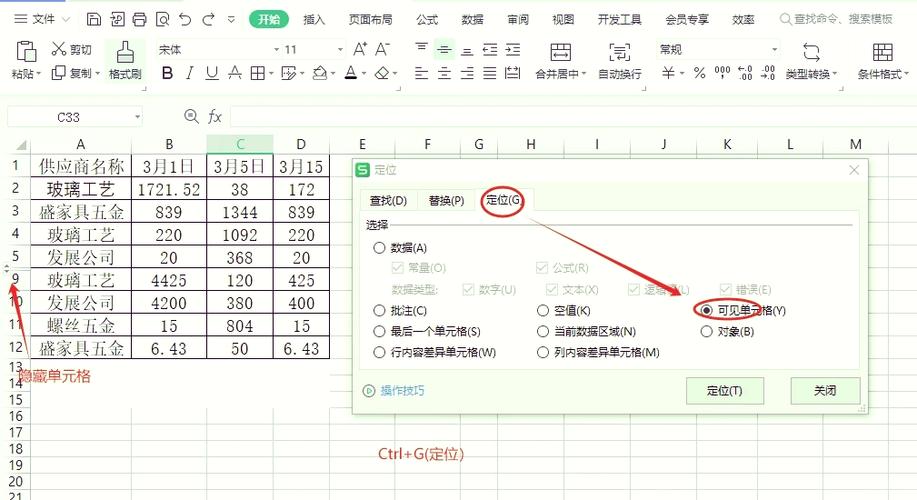This screenshot has height=500, width=917.
Task: Click the formula bar input field
Action: 572,117
